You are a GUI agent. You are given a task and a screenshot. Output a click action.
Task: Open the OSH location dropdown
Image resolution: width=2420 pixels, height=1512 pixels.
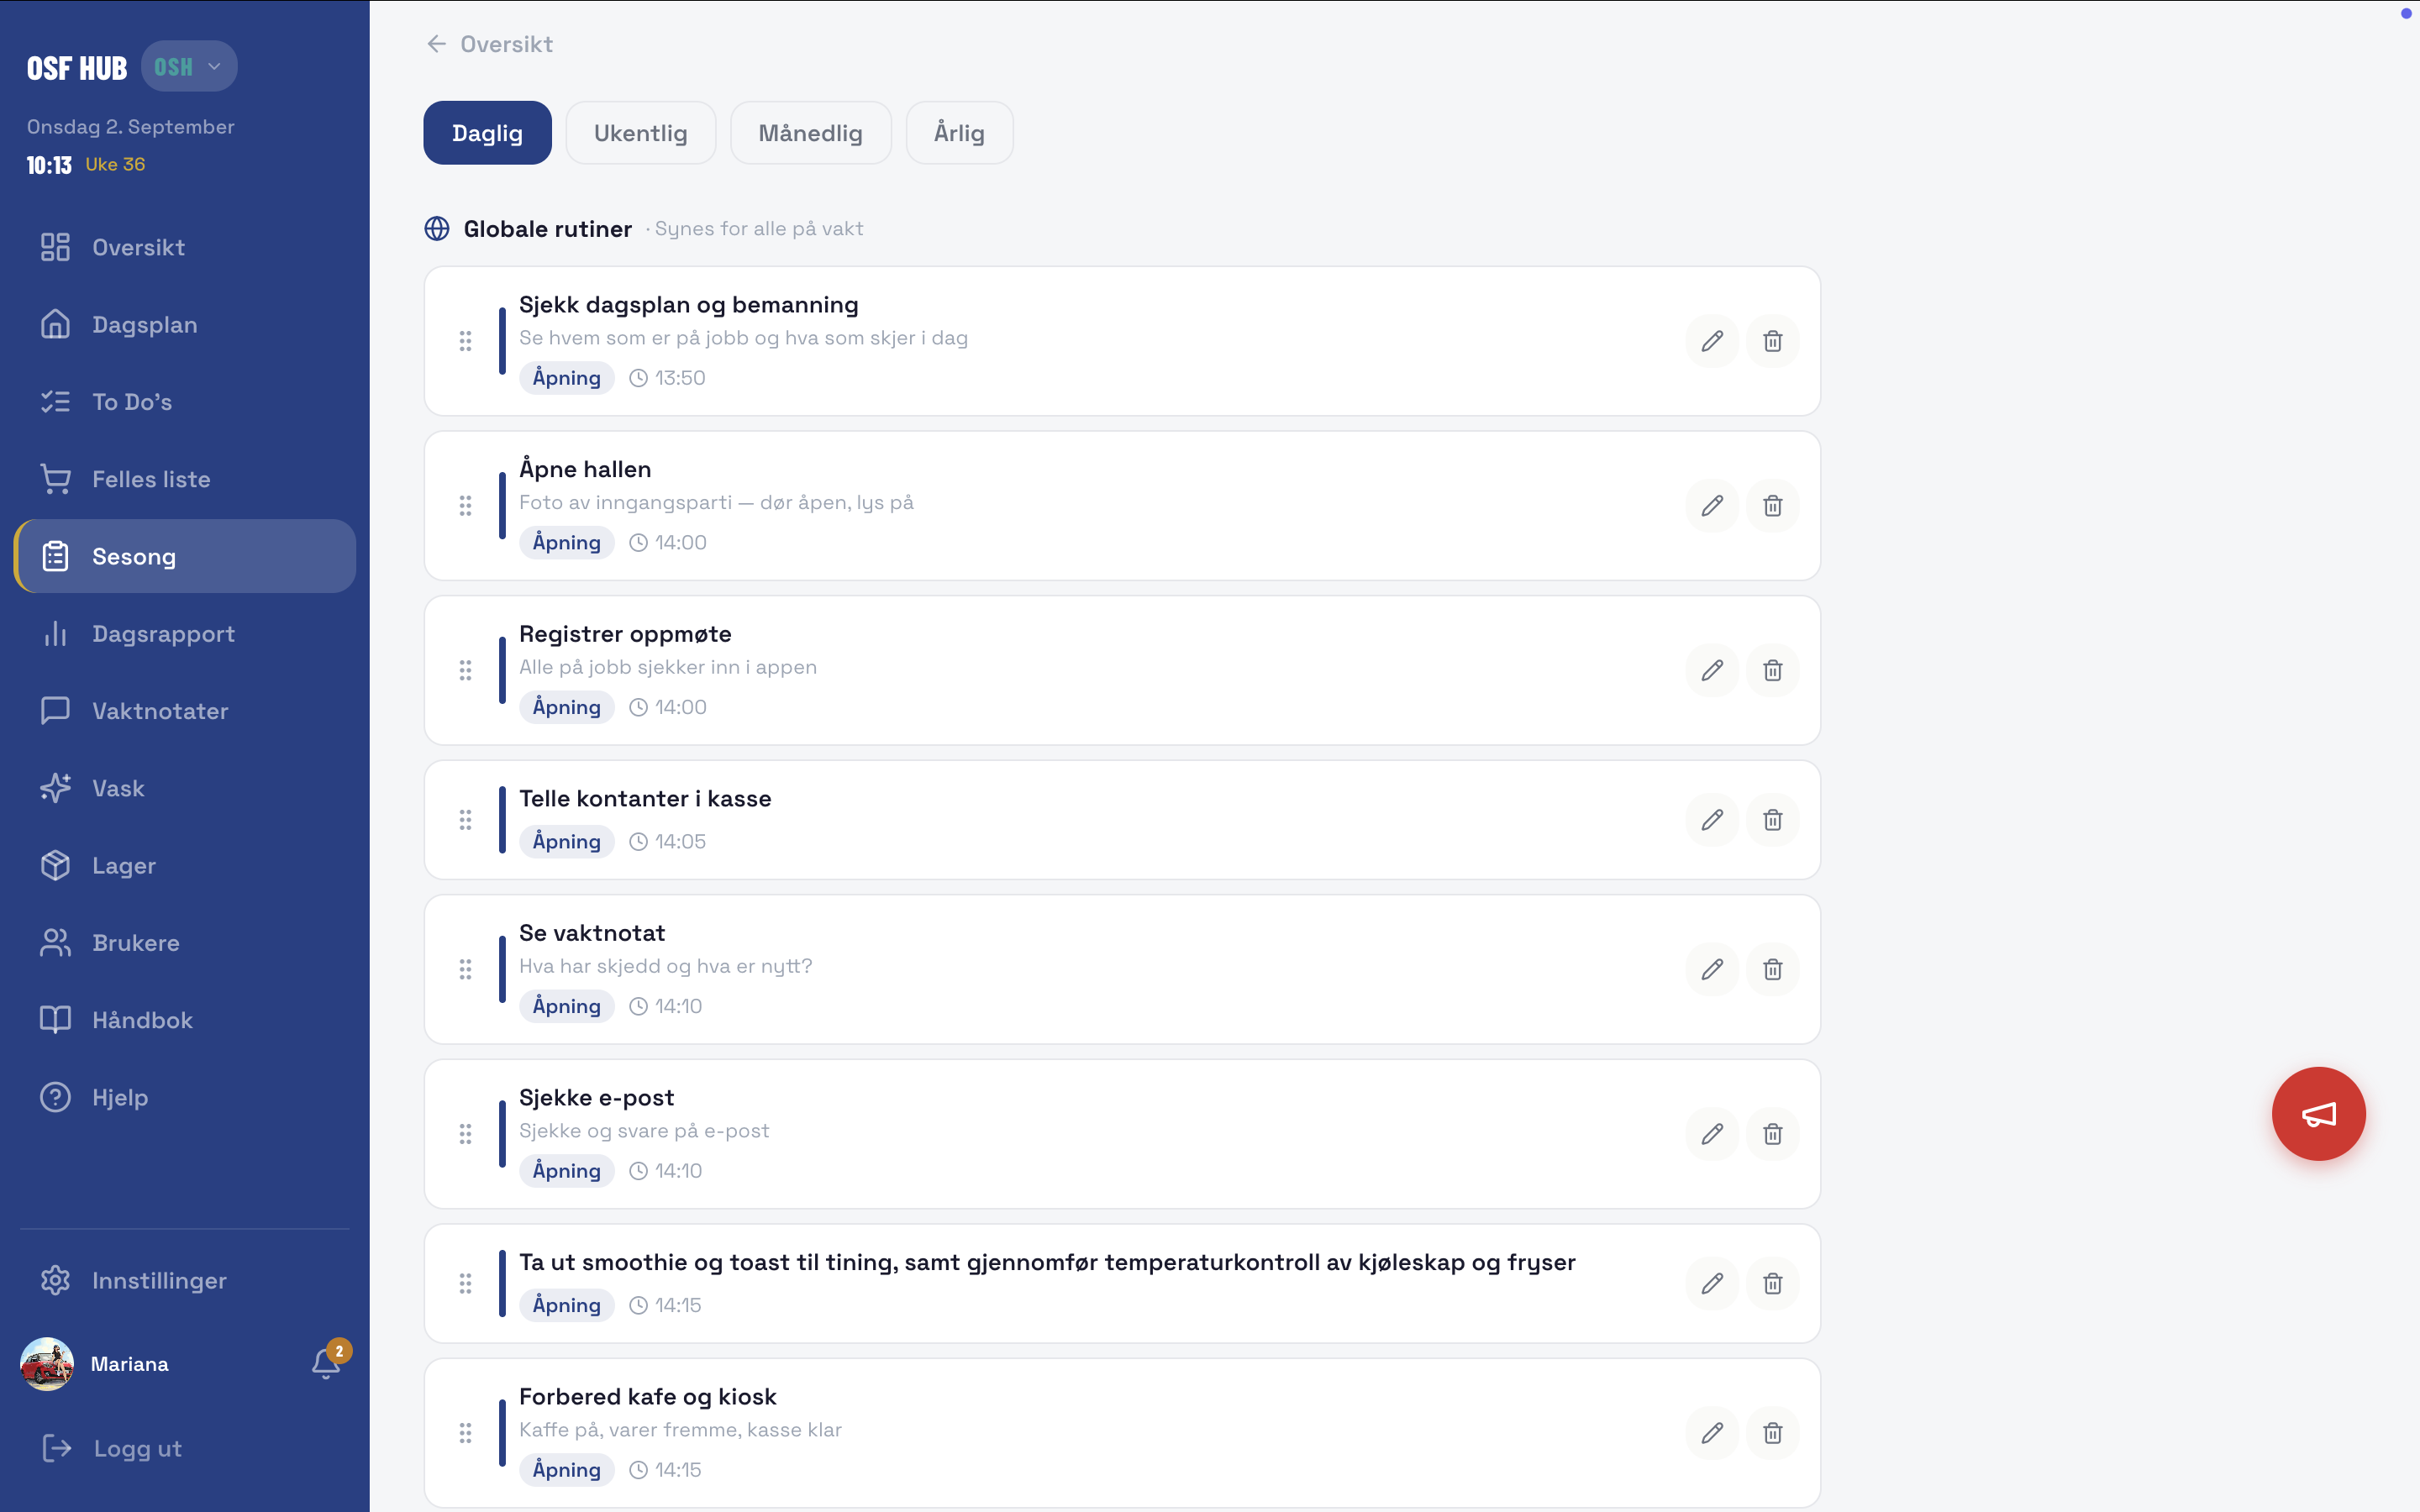coord(189,67)
